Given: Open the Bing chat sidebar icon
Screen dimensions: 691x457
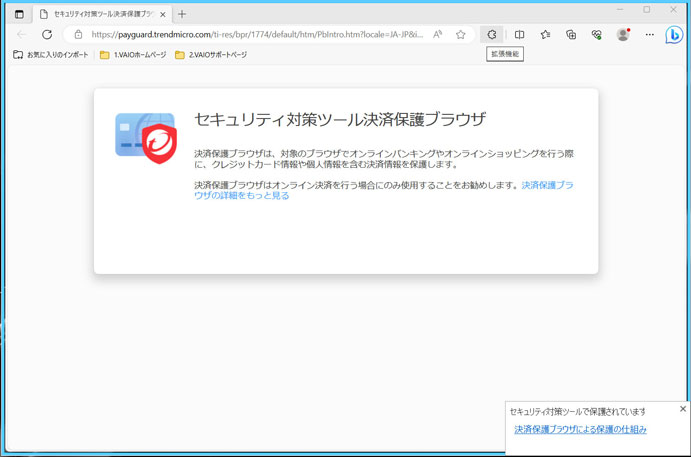Looking at the screenshot, I should (x=674, y=35).
